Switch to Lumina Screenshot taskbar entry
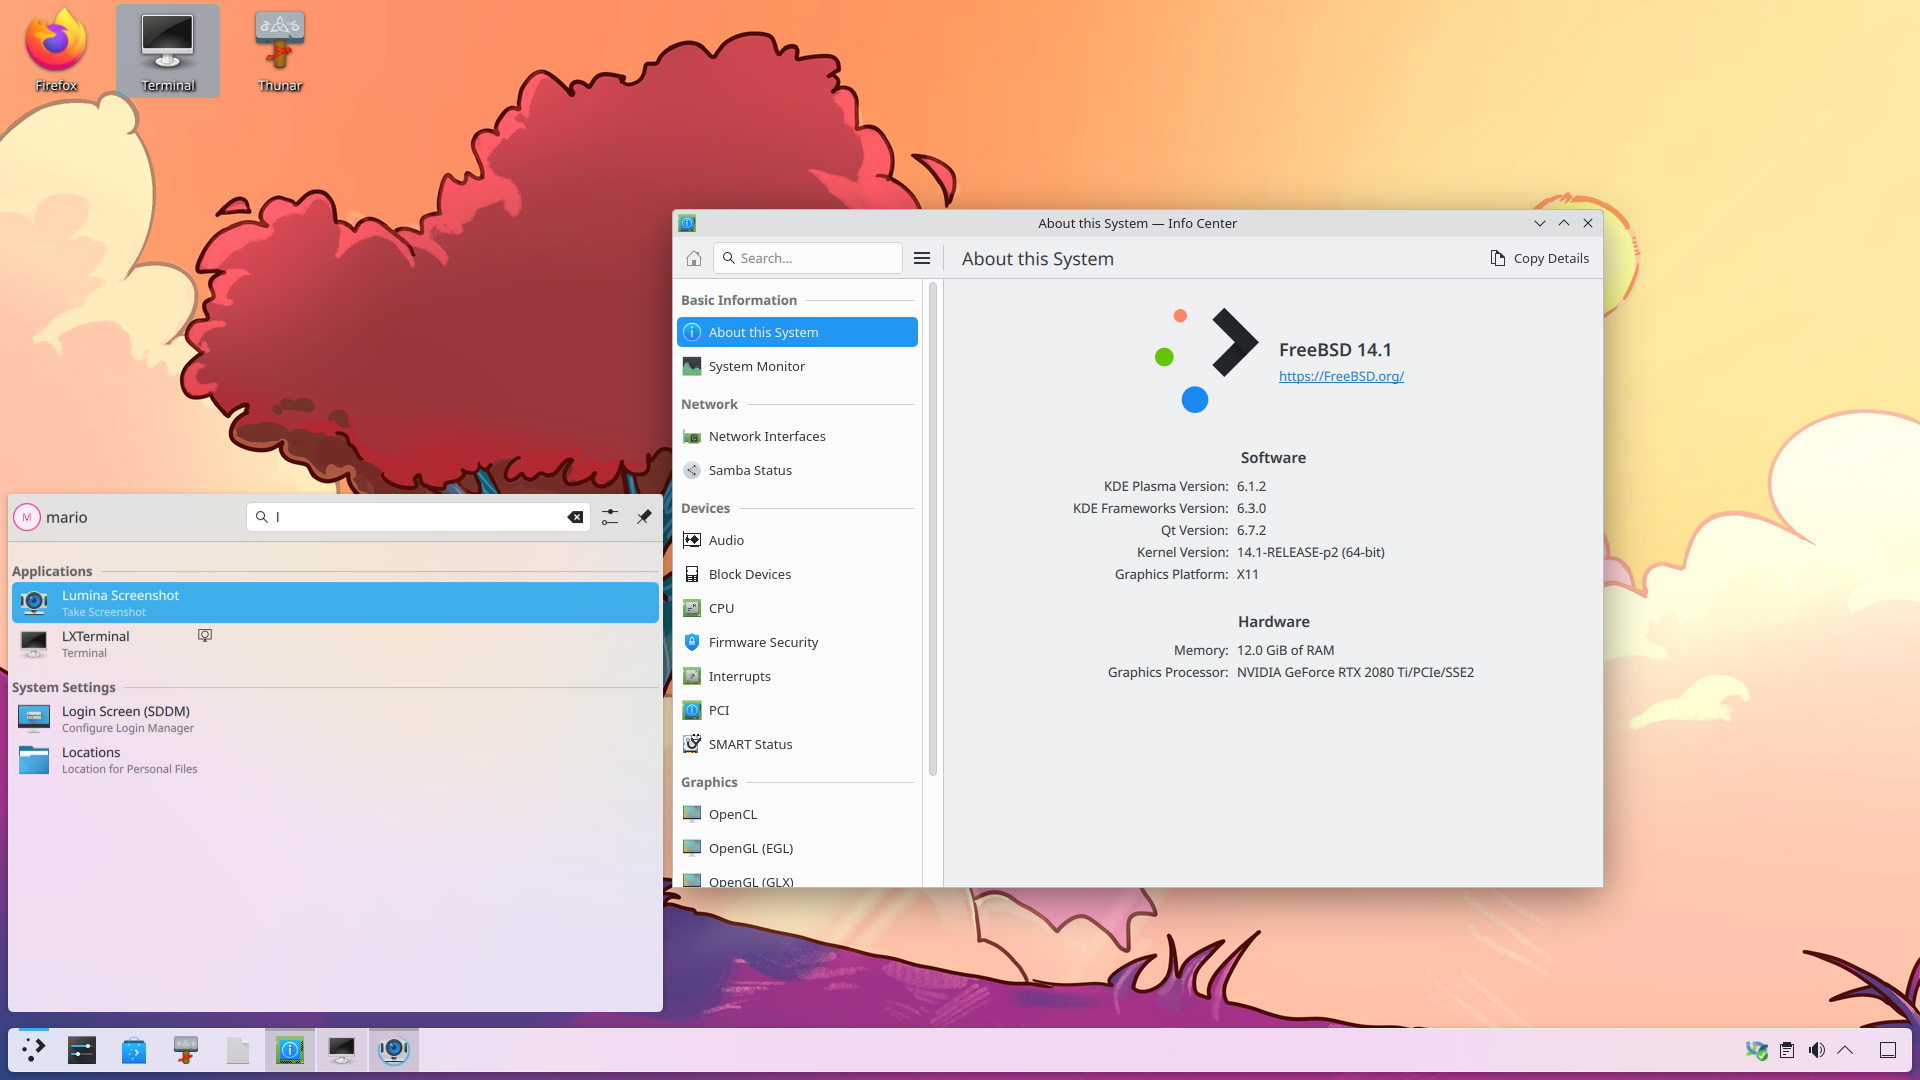Screen dimensions: 1920x1080 coord(394,1050)
